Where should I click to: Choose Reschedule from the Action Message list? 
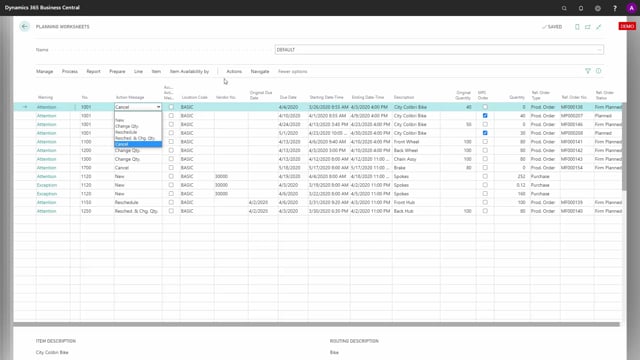point(126,132)
